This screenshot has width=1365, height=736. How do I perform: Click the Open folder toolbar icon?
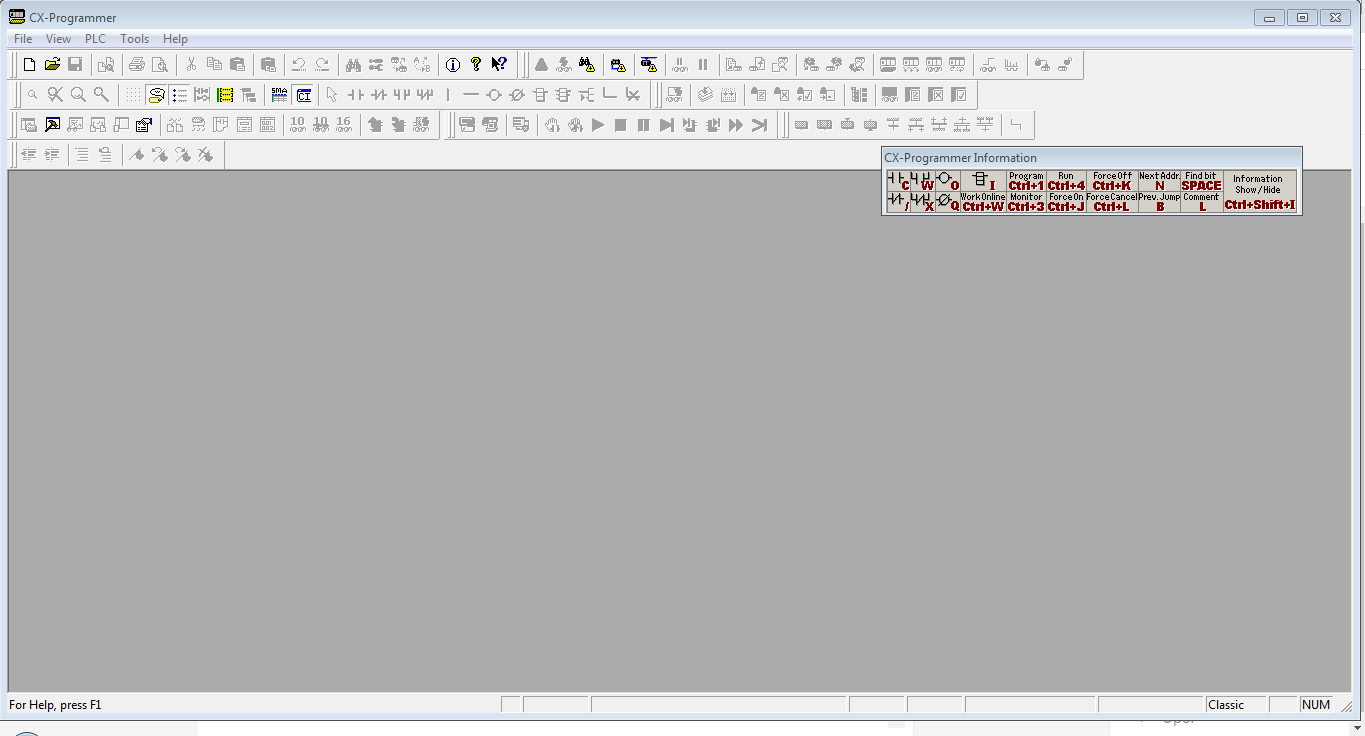(52, 65)
